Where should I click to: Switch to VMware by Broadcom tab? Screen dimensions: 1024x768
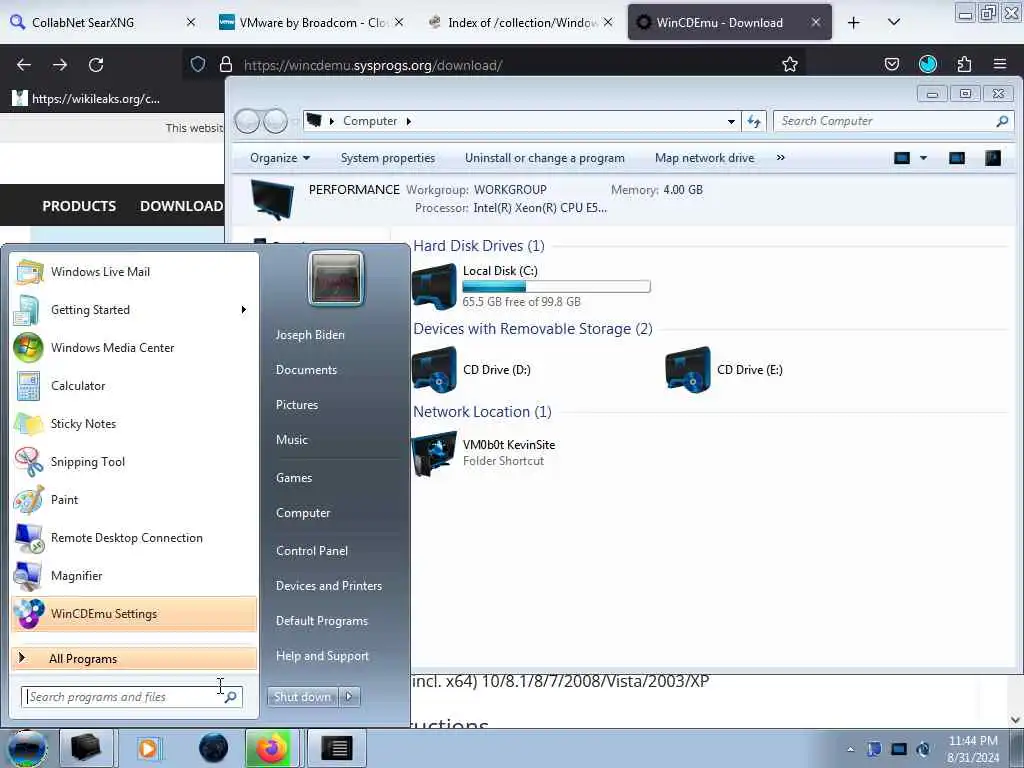point(311,22)
